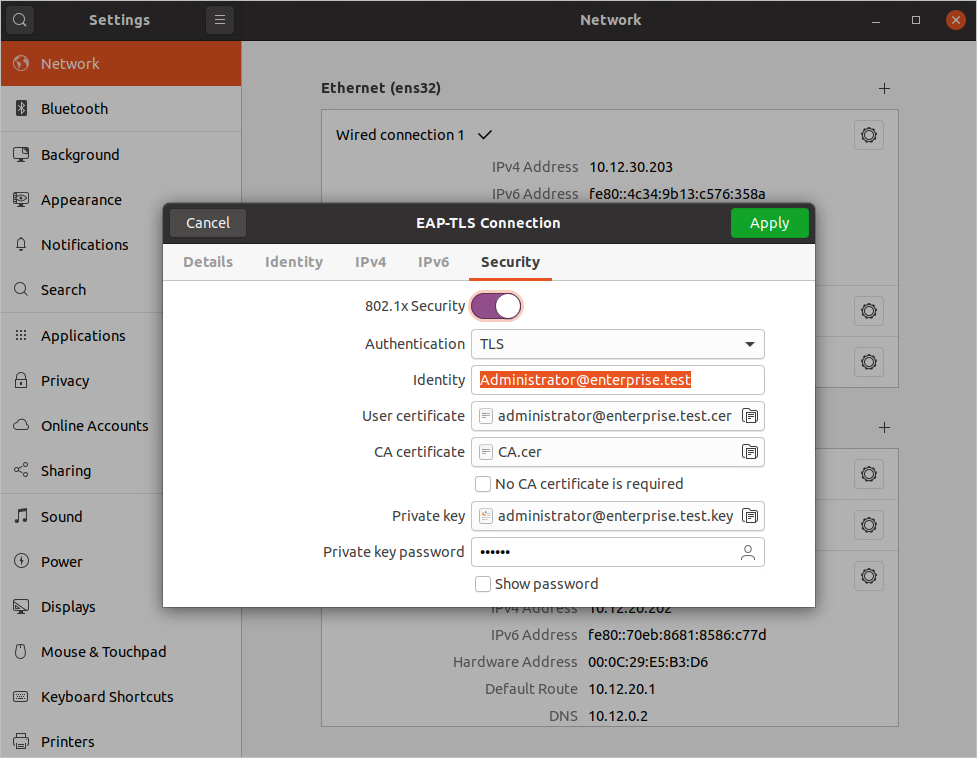Image resolution: width=977 pixels, height=758 pixels.
Task: Click the CA certificate file browse icon
Action: click(750, 452)
